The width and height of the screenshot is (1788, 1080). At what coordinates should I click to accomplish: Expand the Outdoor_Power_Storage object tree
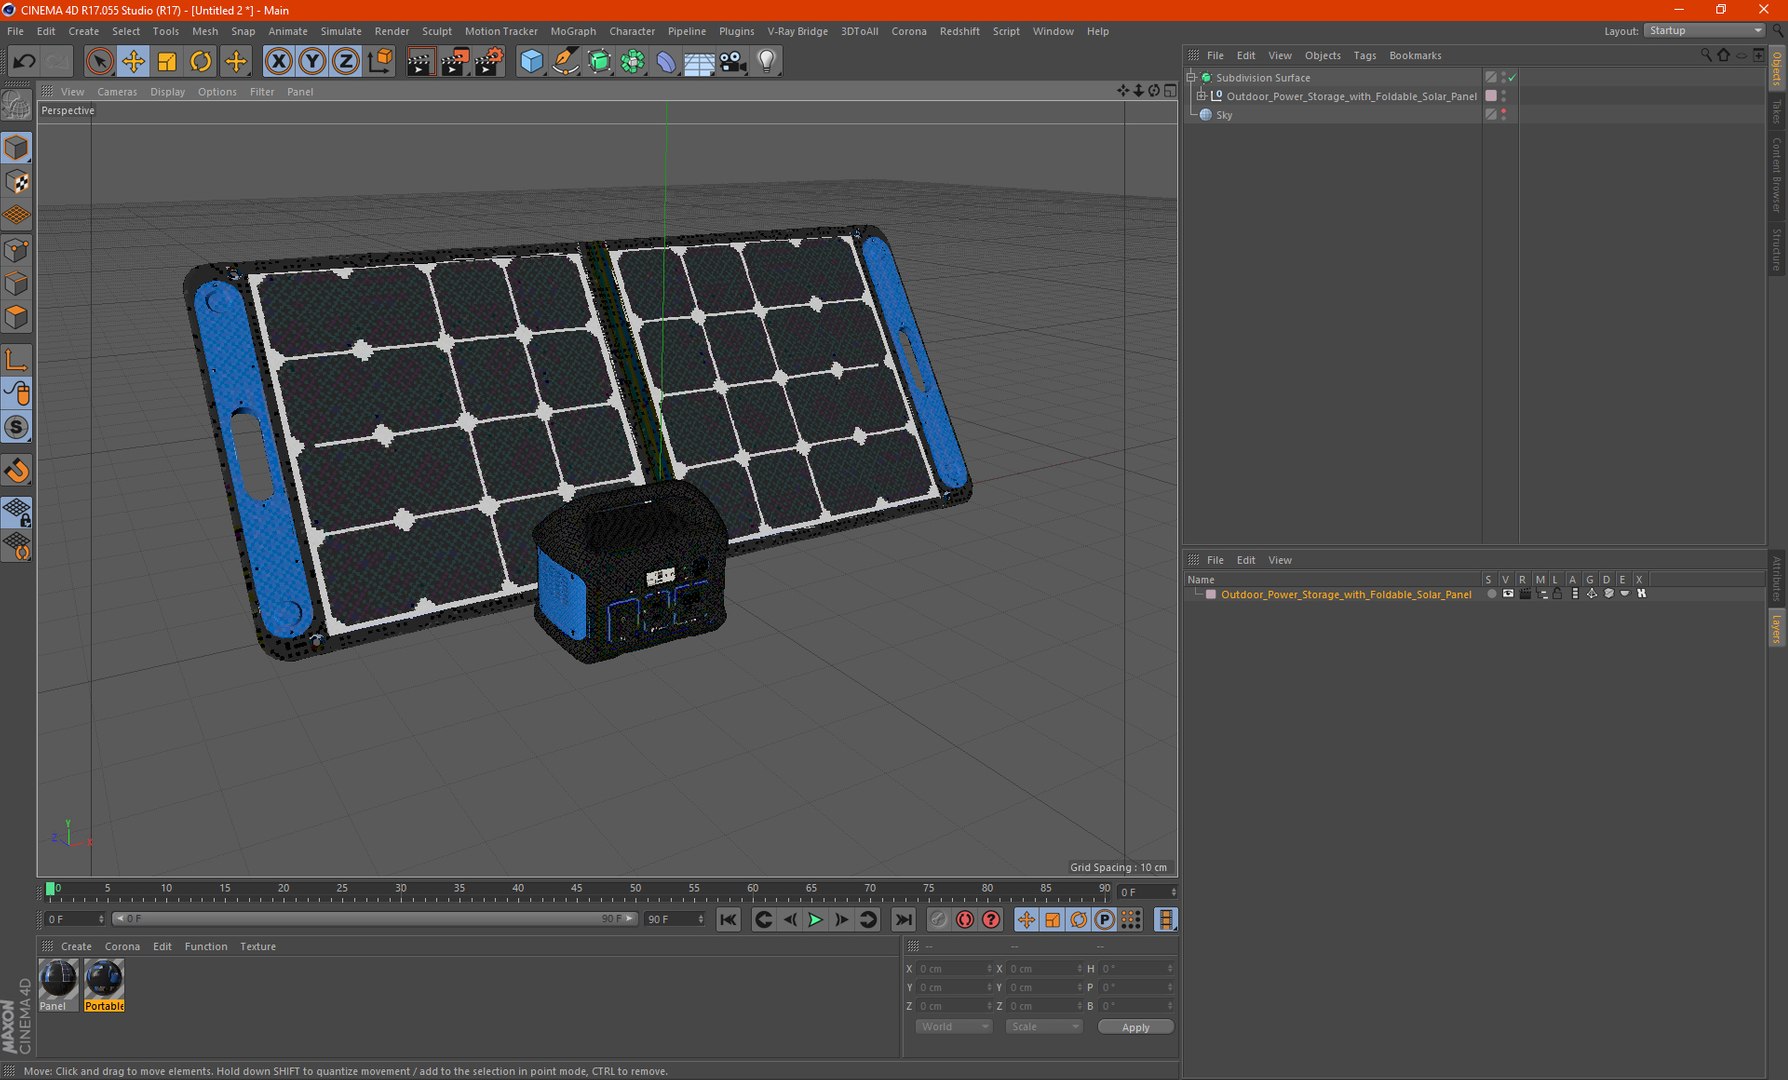tap(1202, 96)
